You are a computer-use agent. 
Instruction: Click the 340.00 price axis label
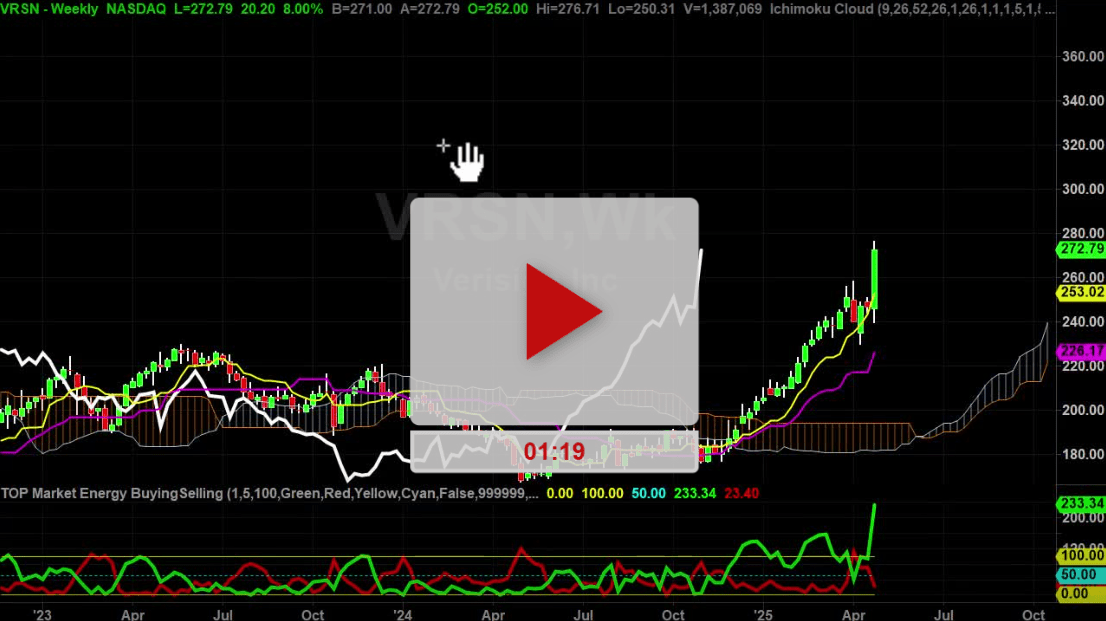(x=1083, y=101)
